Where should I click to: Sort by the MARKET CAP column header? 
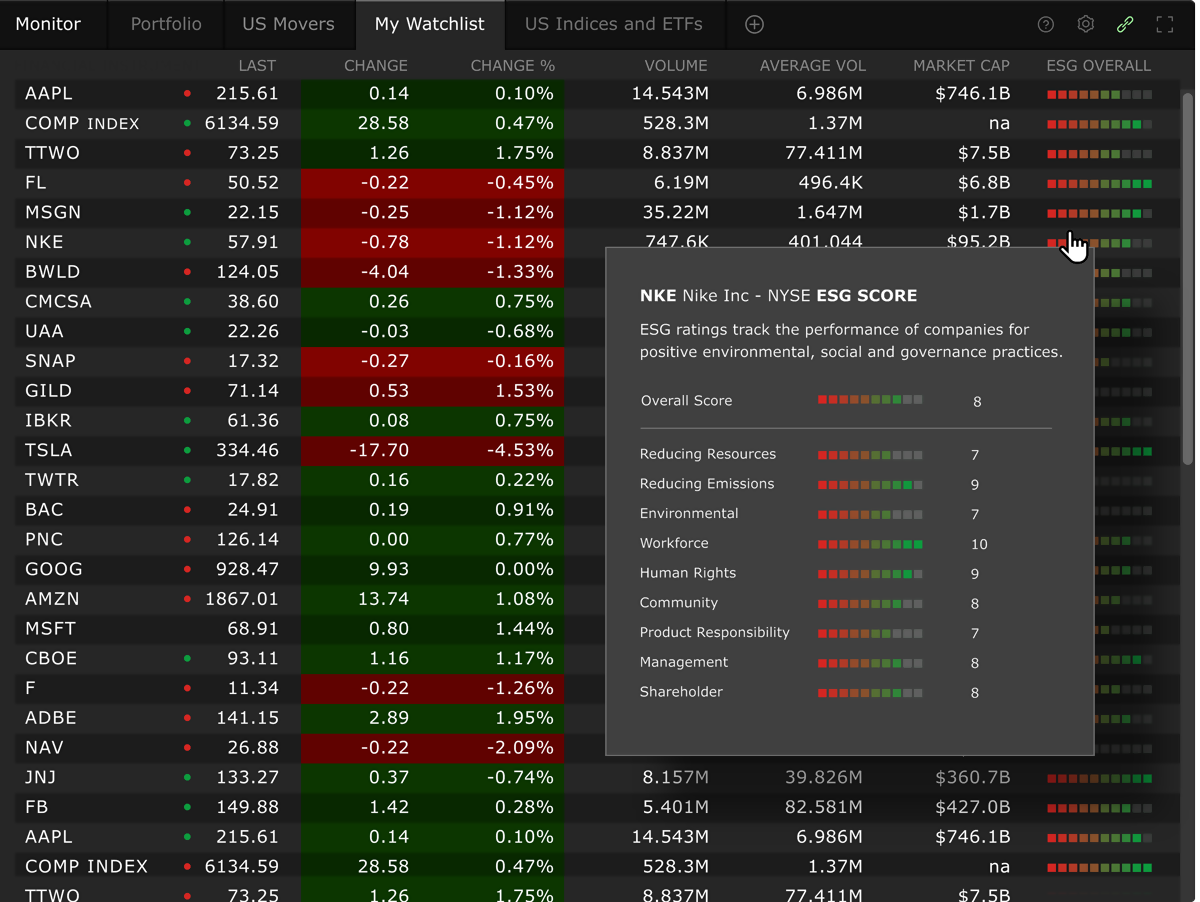[961, 66]
